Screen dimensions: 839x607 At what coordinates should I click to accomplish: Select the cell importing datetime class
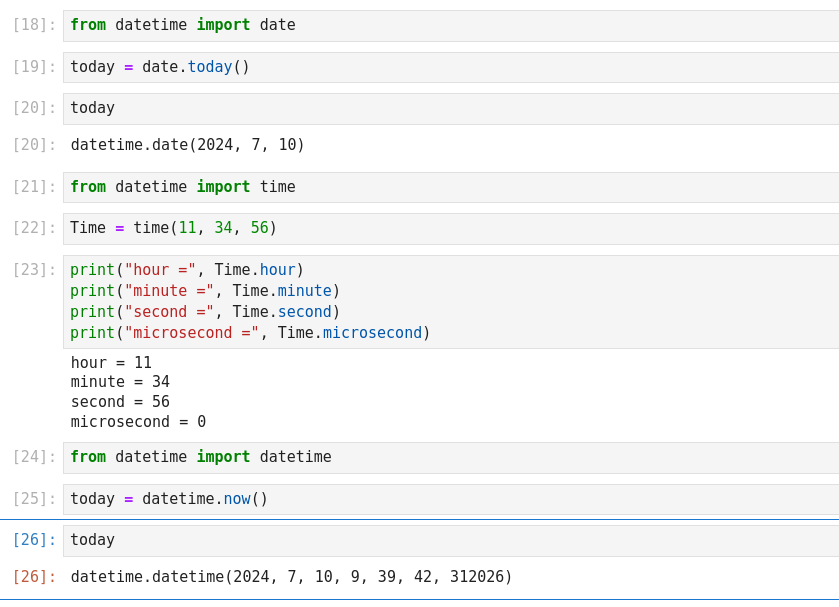pos(450,457)
